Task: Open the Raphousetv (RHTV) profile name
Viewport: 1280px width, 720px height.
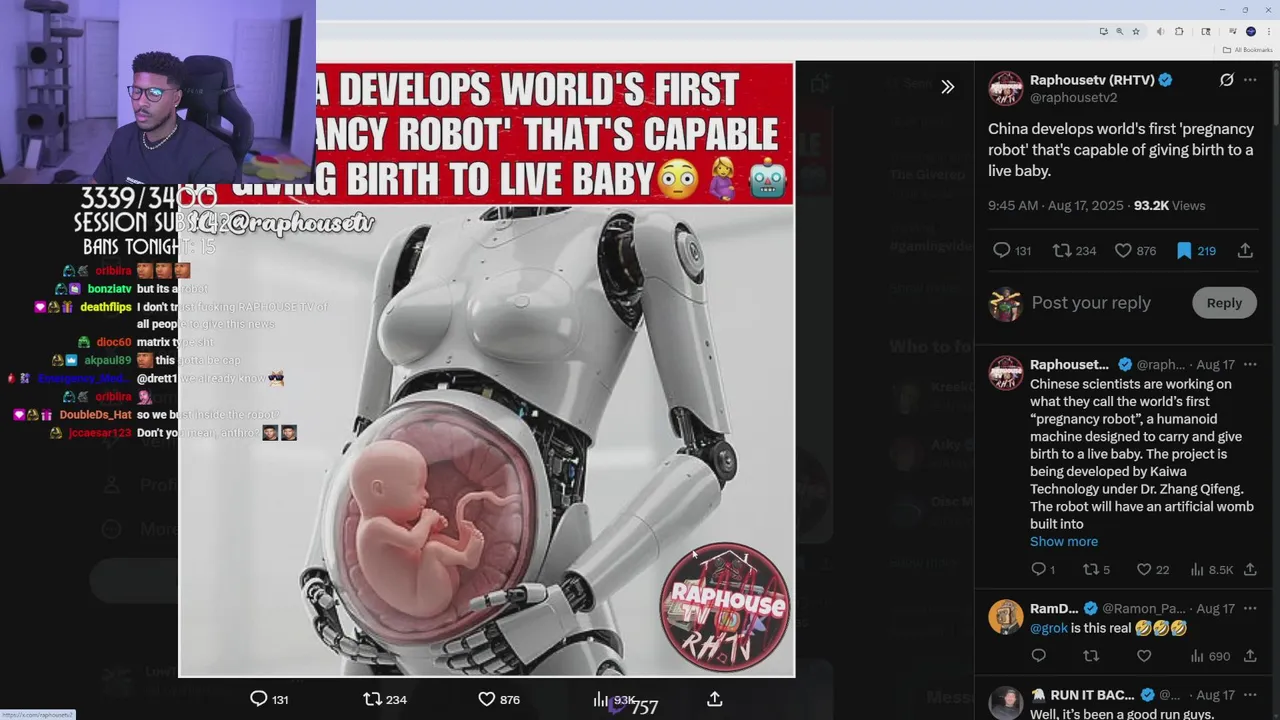Action: click(x=1092, y=80)
